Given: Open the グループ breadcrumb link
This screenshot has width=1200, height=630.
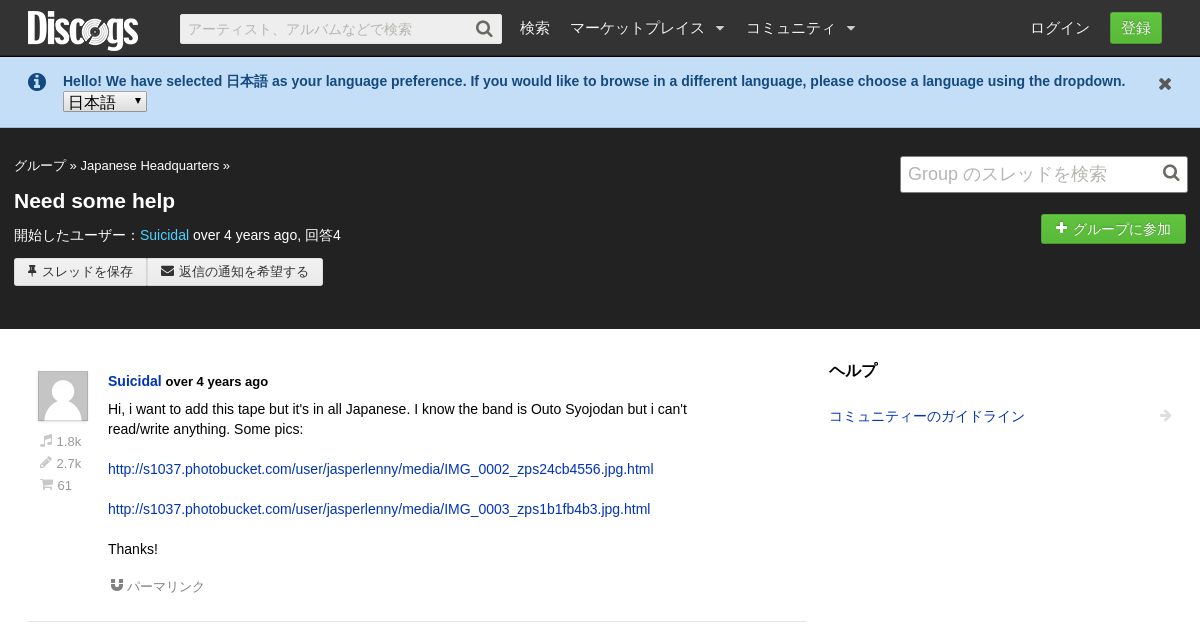Looking at the screenshot, I should [x=40, y=166].
